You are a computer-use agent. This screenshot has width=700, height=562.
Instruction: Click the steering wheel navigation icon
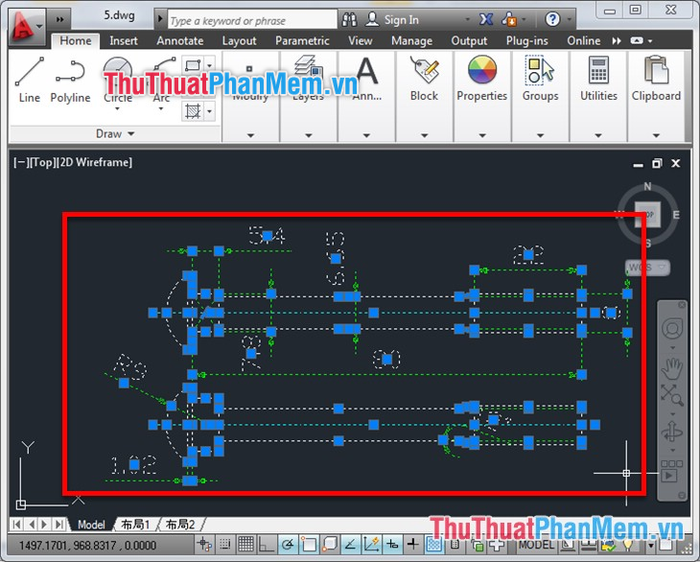[672, 329]
